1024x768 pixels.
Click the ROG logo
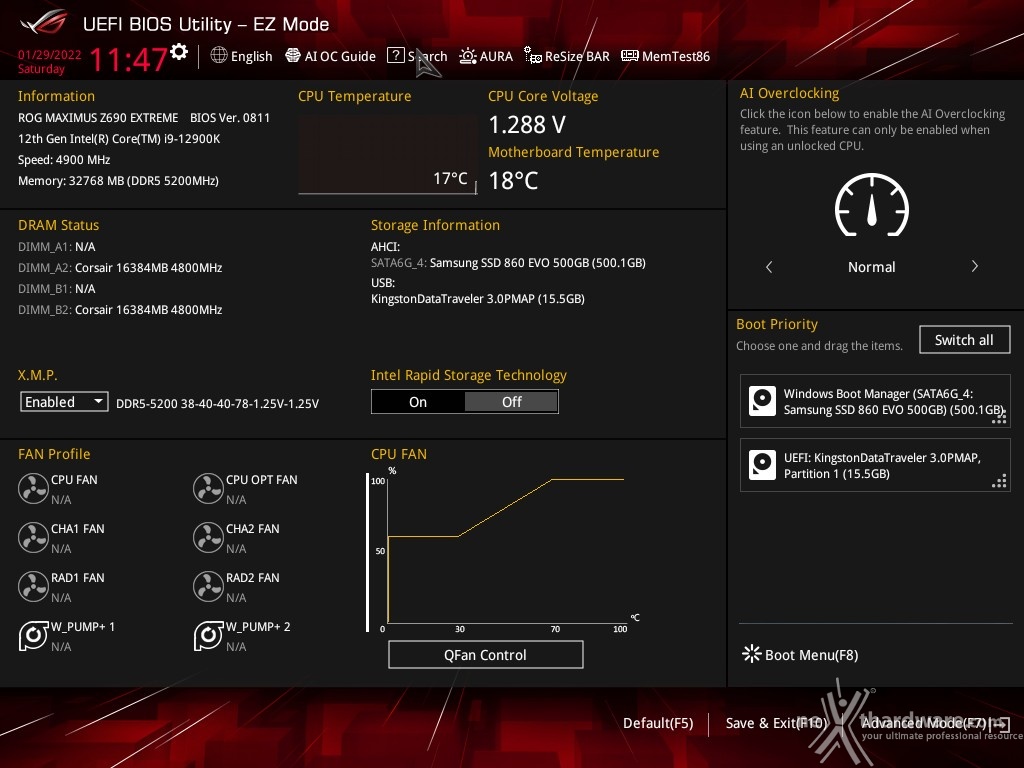pos(44,23)
